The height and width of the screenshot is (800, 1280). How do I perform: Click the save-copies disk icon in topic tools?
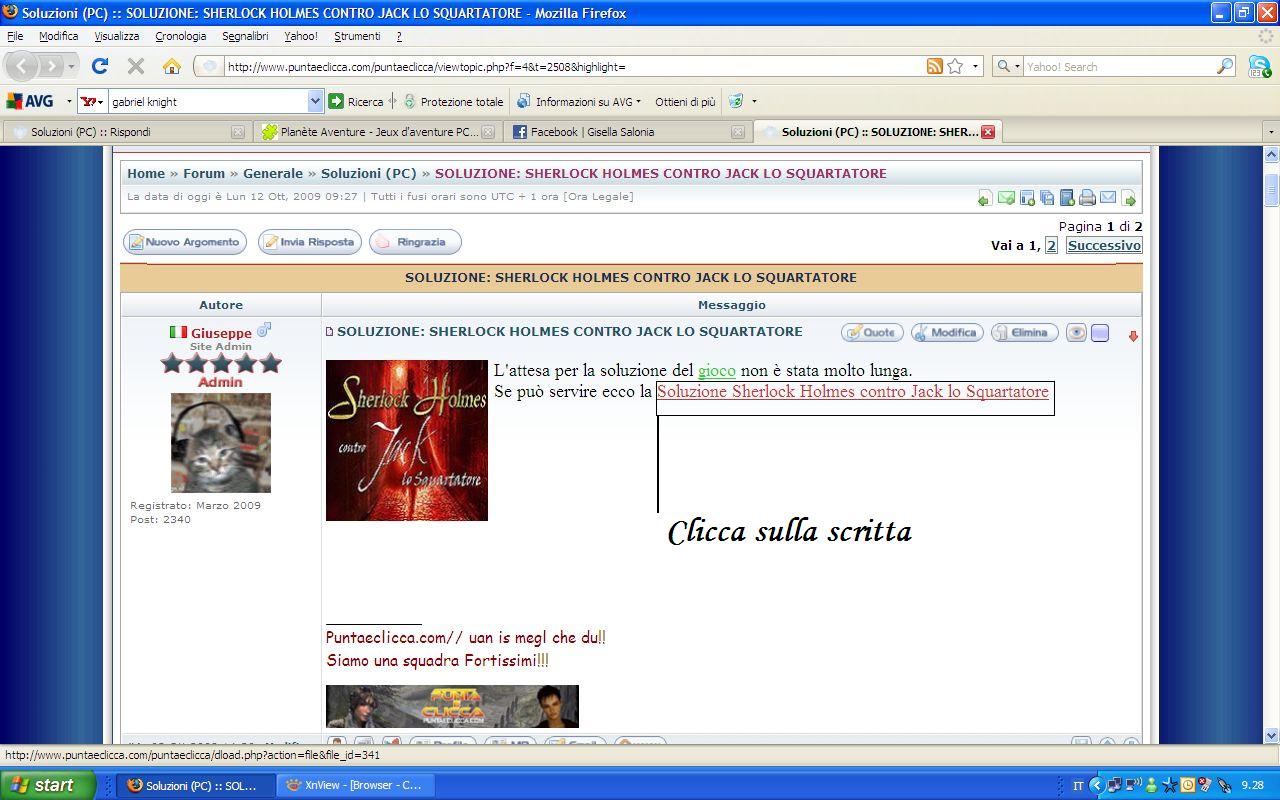[x=1047, y=198]
